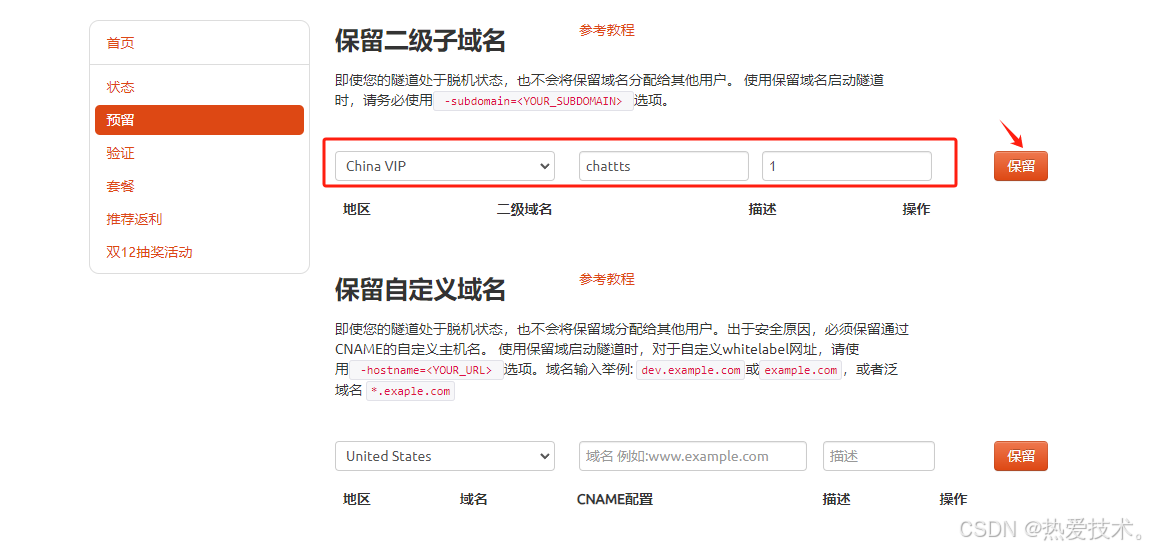Open 双12抽奖活动 sidebar link
1160x549 pixels.
pyautogui.click(x=149, y=252)
